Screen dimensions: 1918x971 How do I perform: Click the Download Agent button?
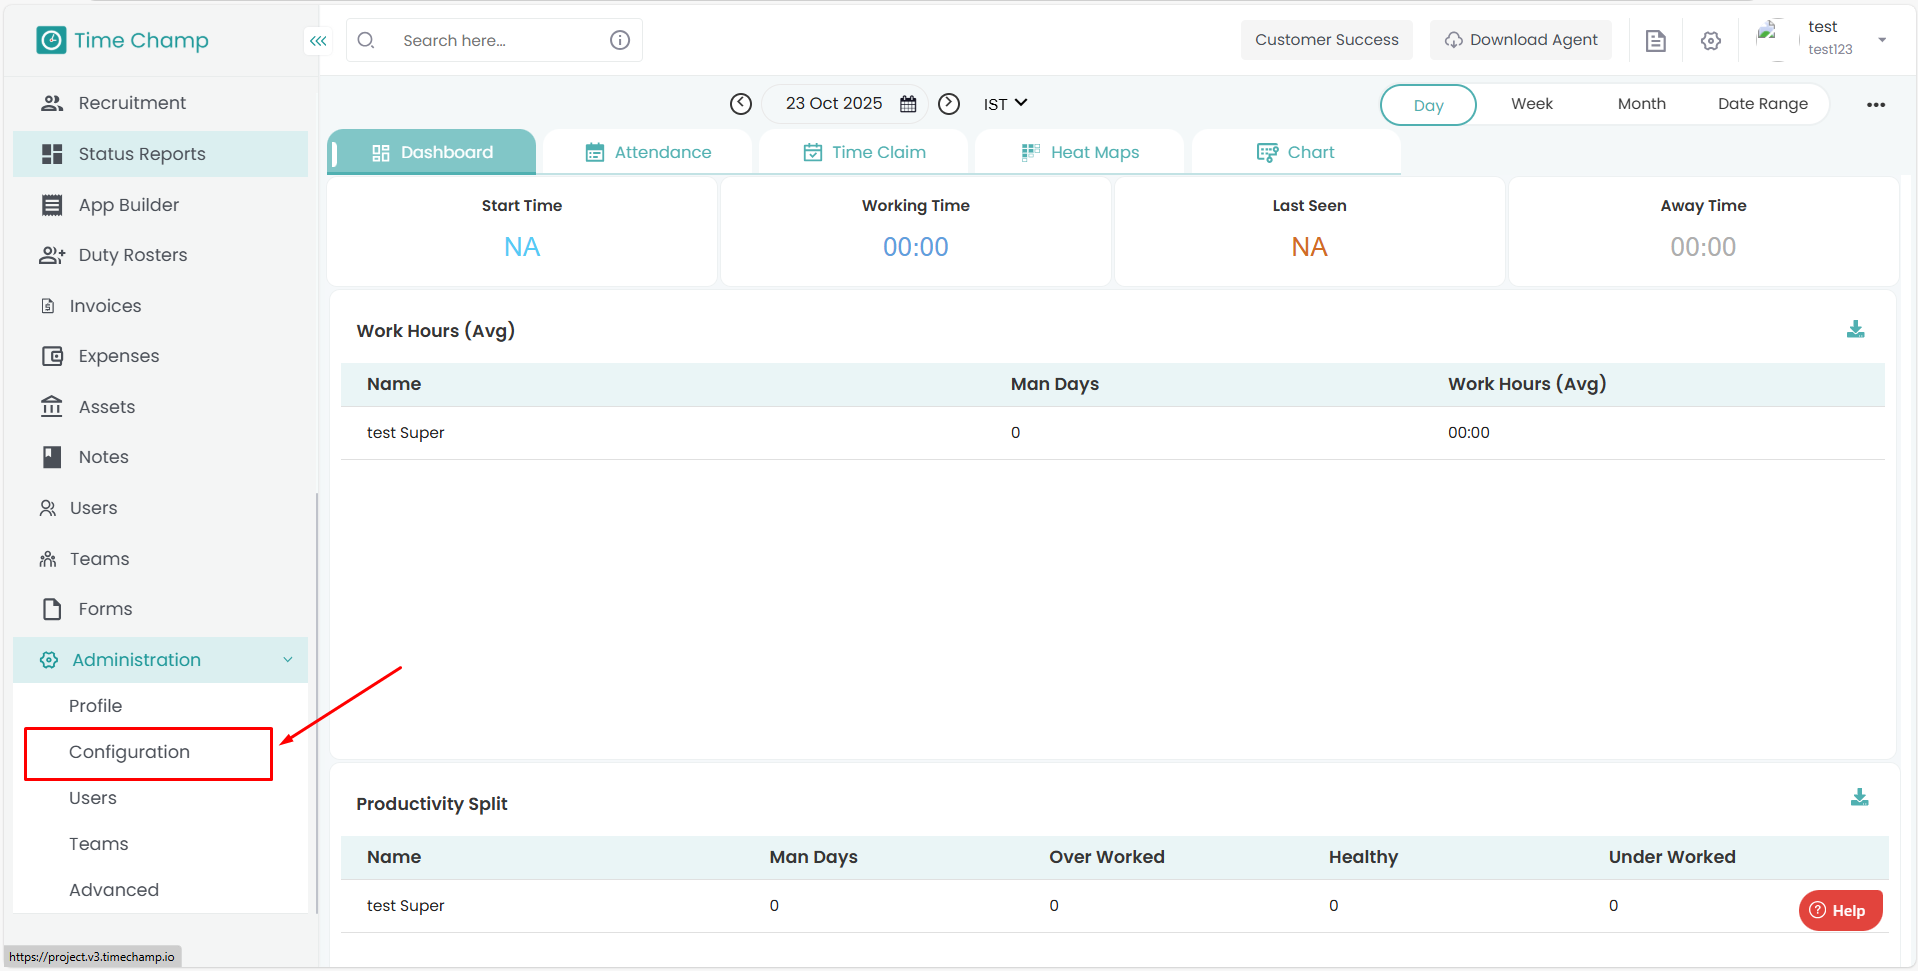(x=1520, y=40)
